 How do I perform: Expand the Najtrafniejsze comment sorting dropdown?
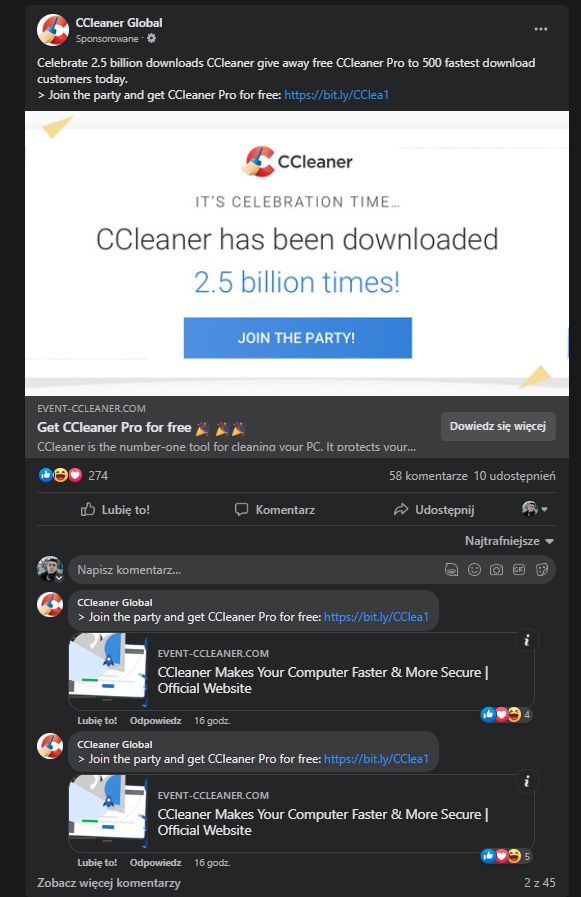509,541
